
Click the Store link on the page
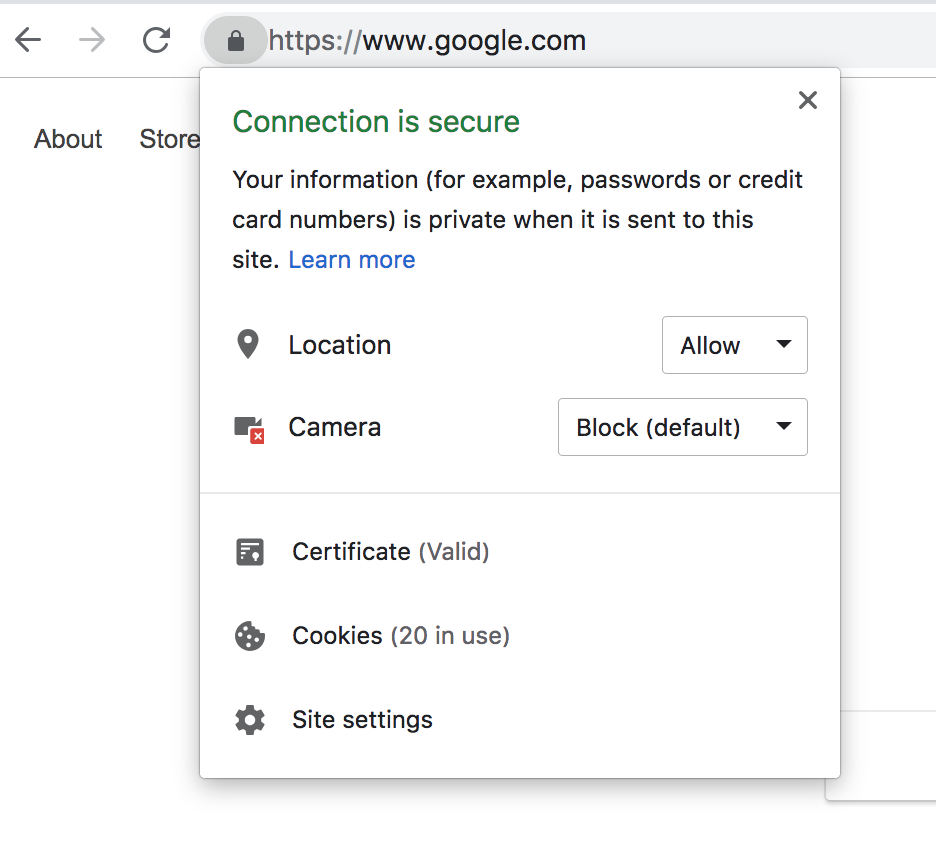[x=168, y=139]
